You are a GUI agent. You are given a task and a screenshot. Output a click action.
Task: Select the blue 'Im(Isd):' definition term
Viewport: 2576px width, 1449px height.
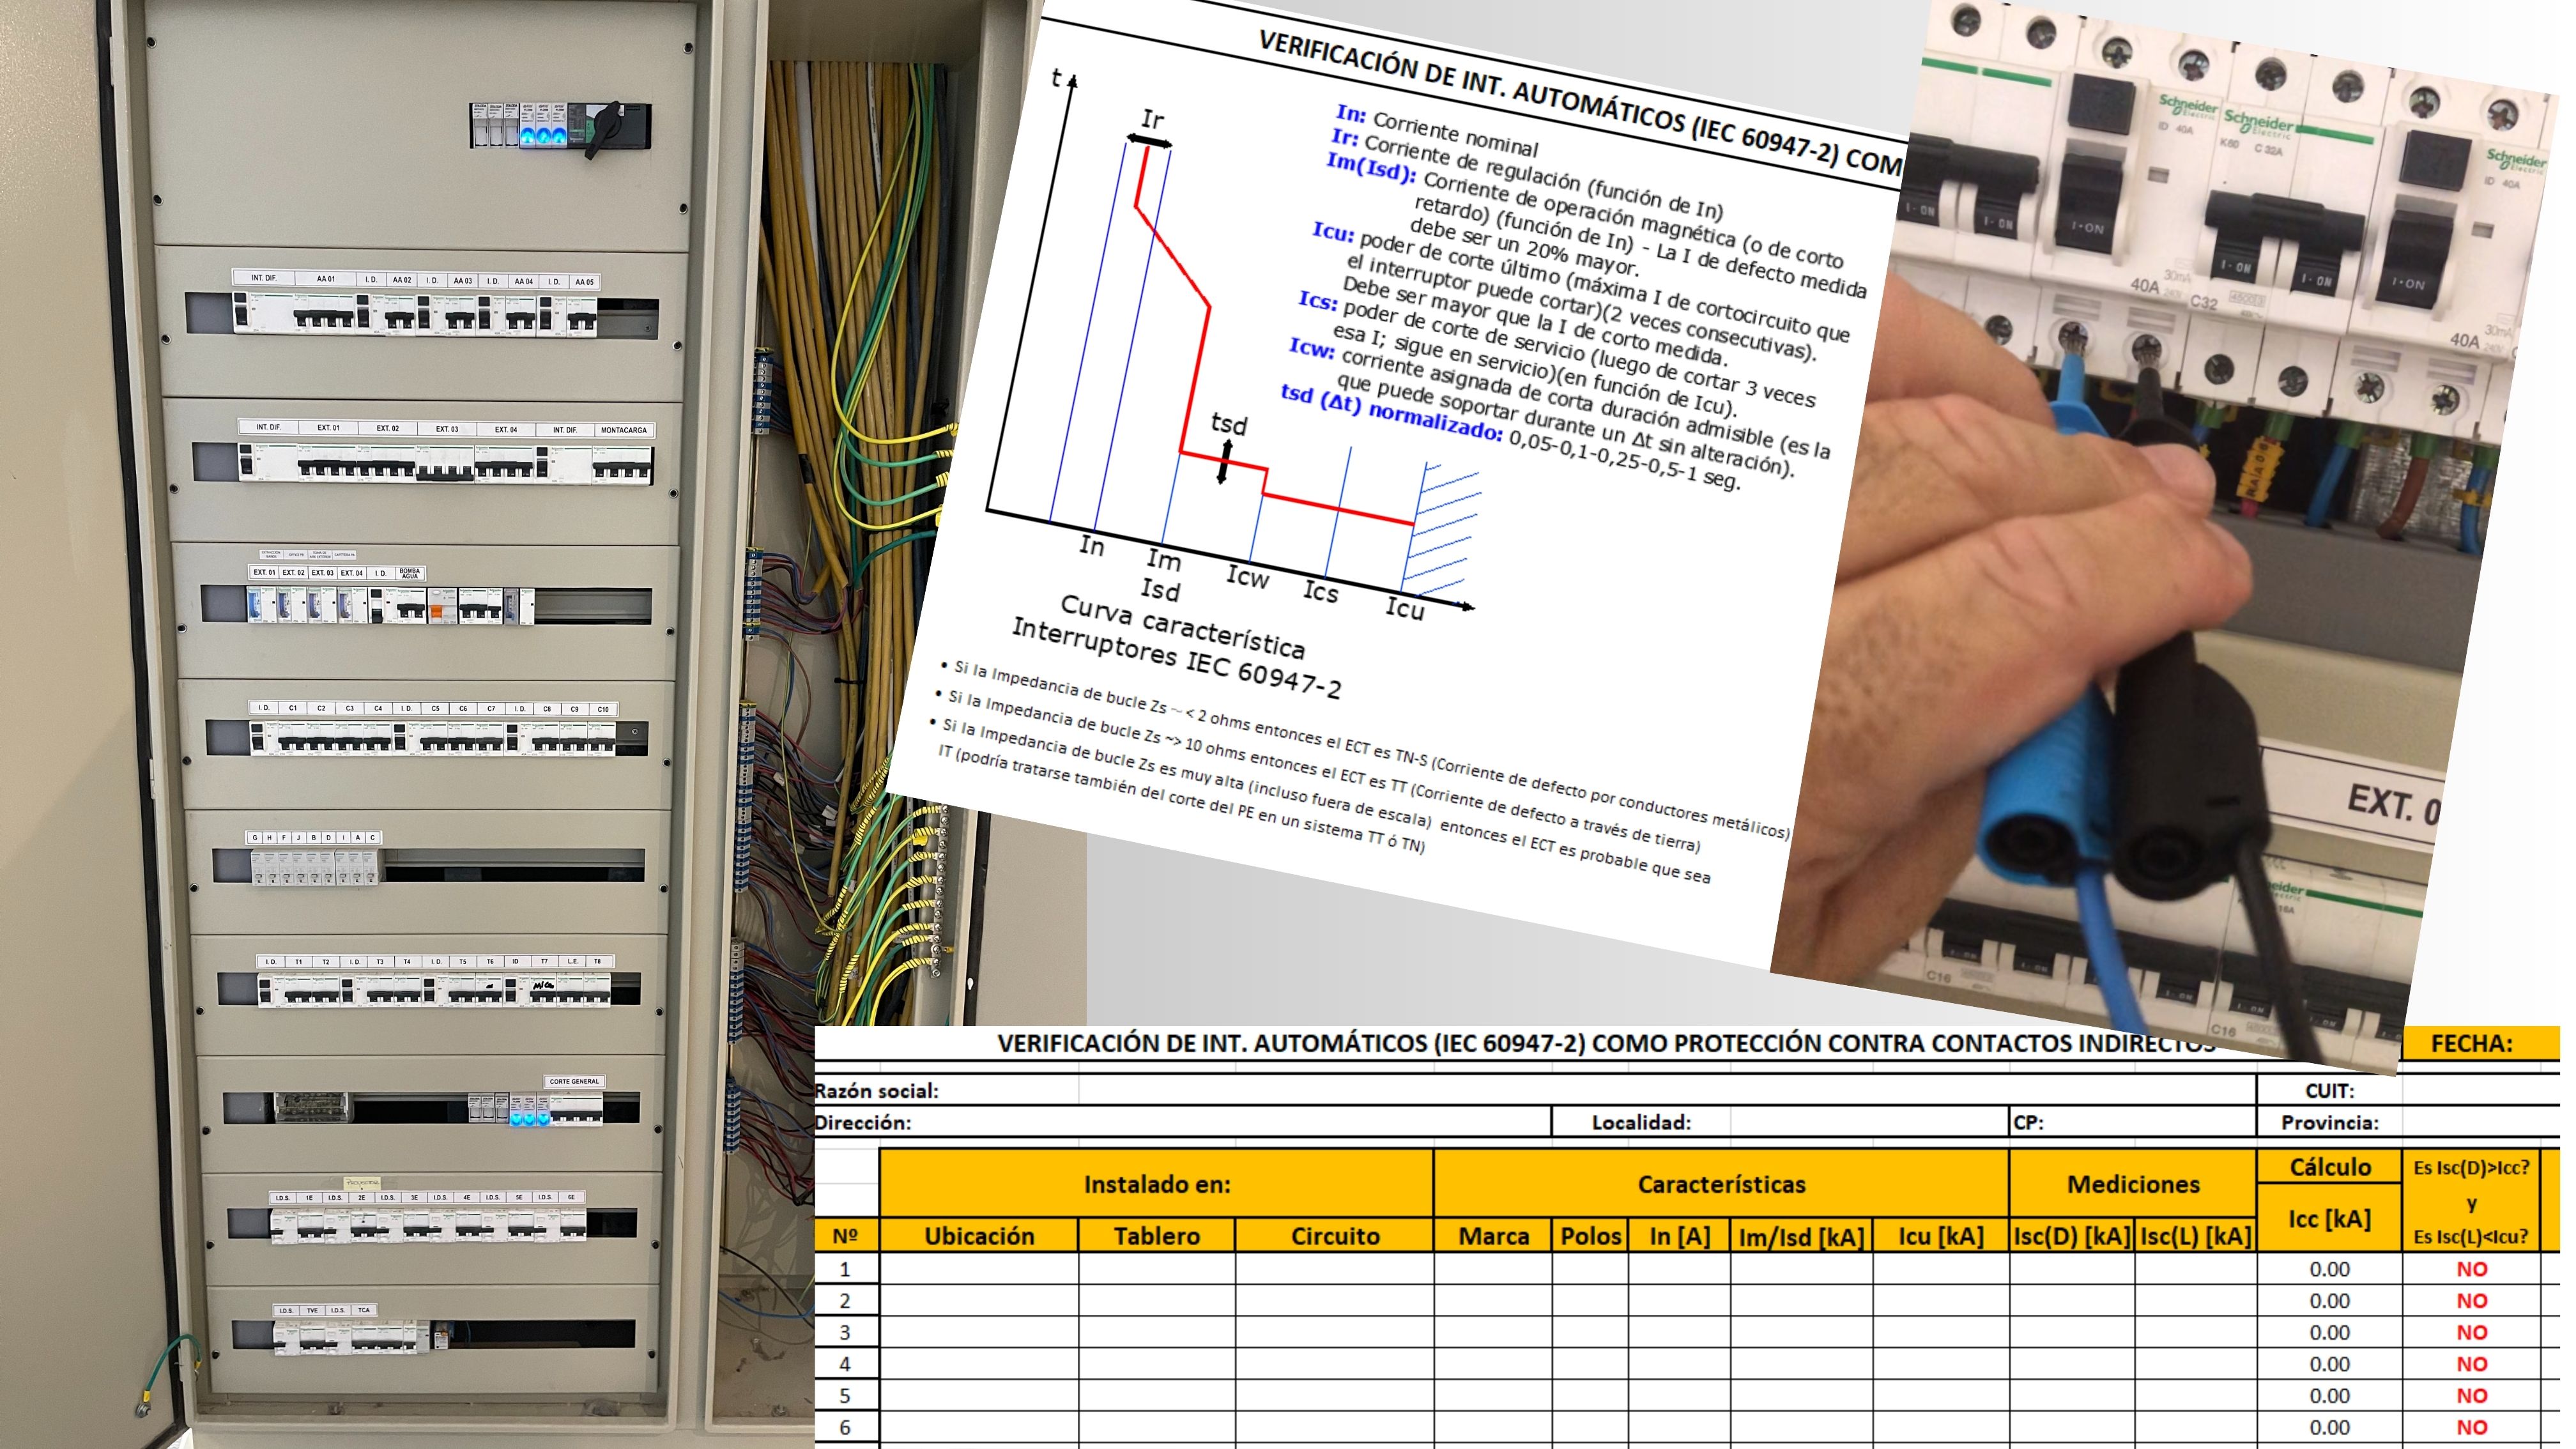pos(1371,167)
